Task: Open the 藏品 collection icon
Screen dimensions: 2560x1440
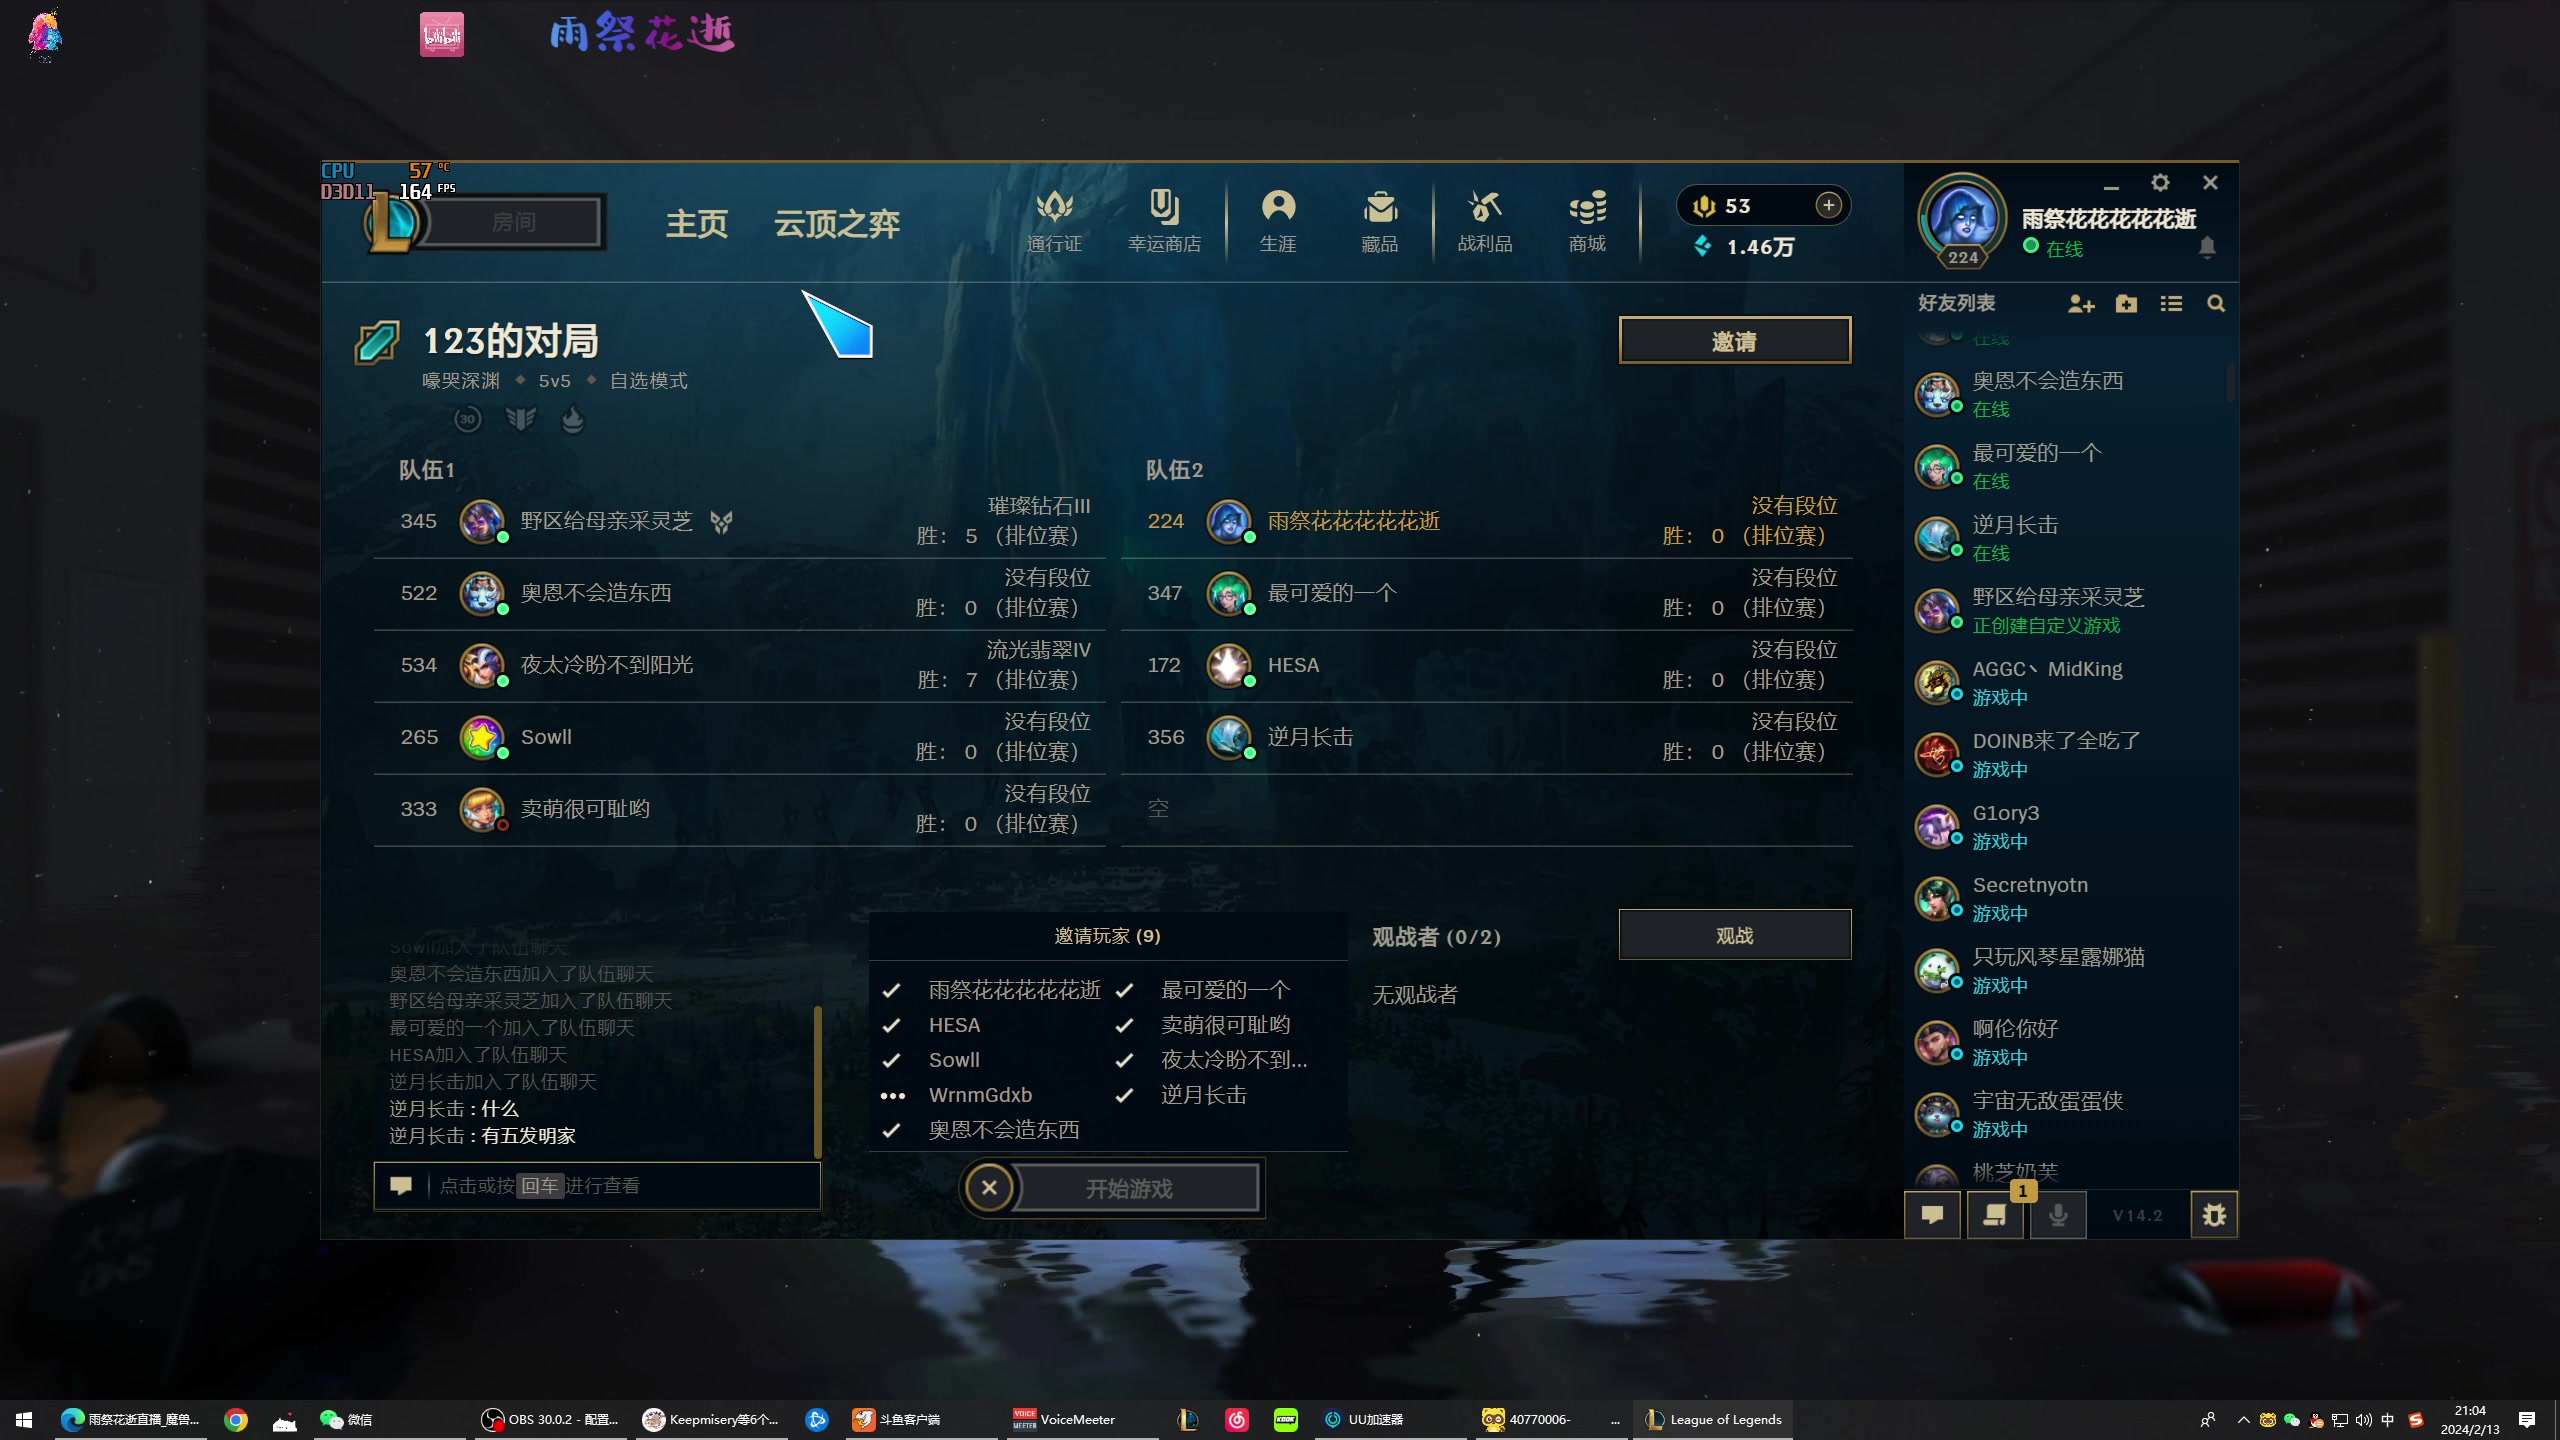Action: click(x=1380, y=221)
